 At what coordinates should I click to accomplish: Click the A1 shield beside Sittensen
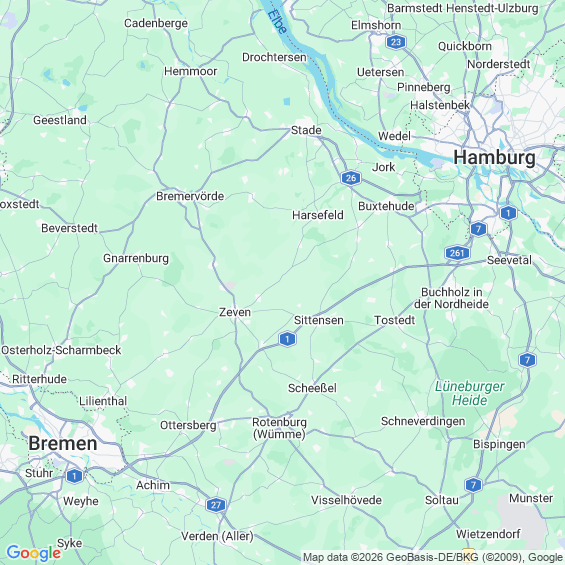click(287, 339)
